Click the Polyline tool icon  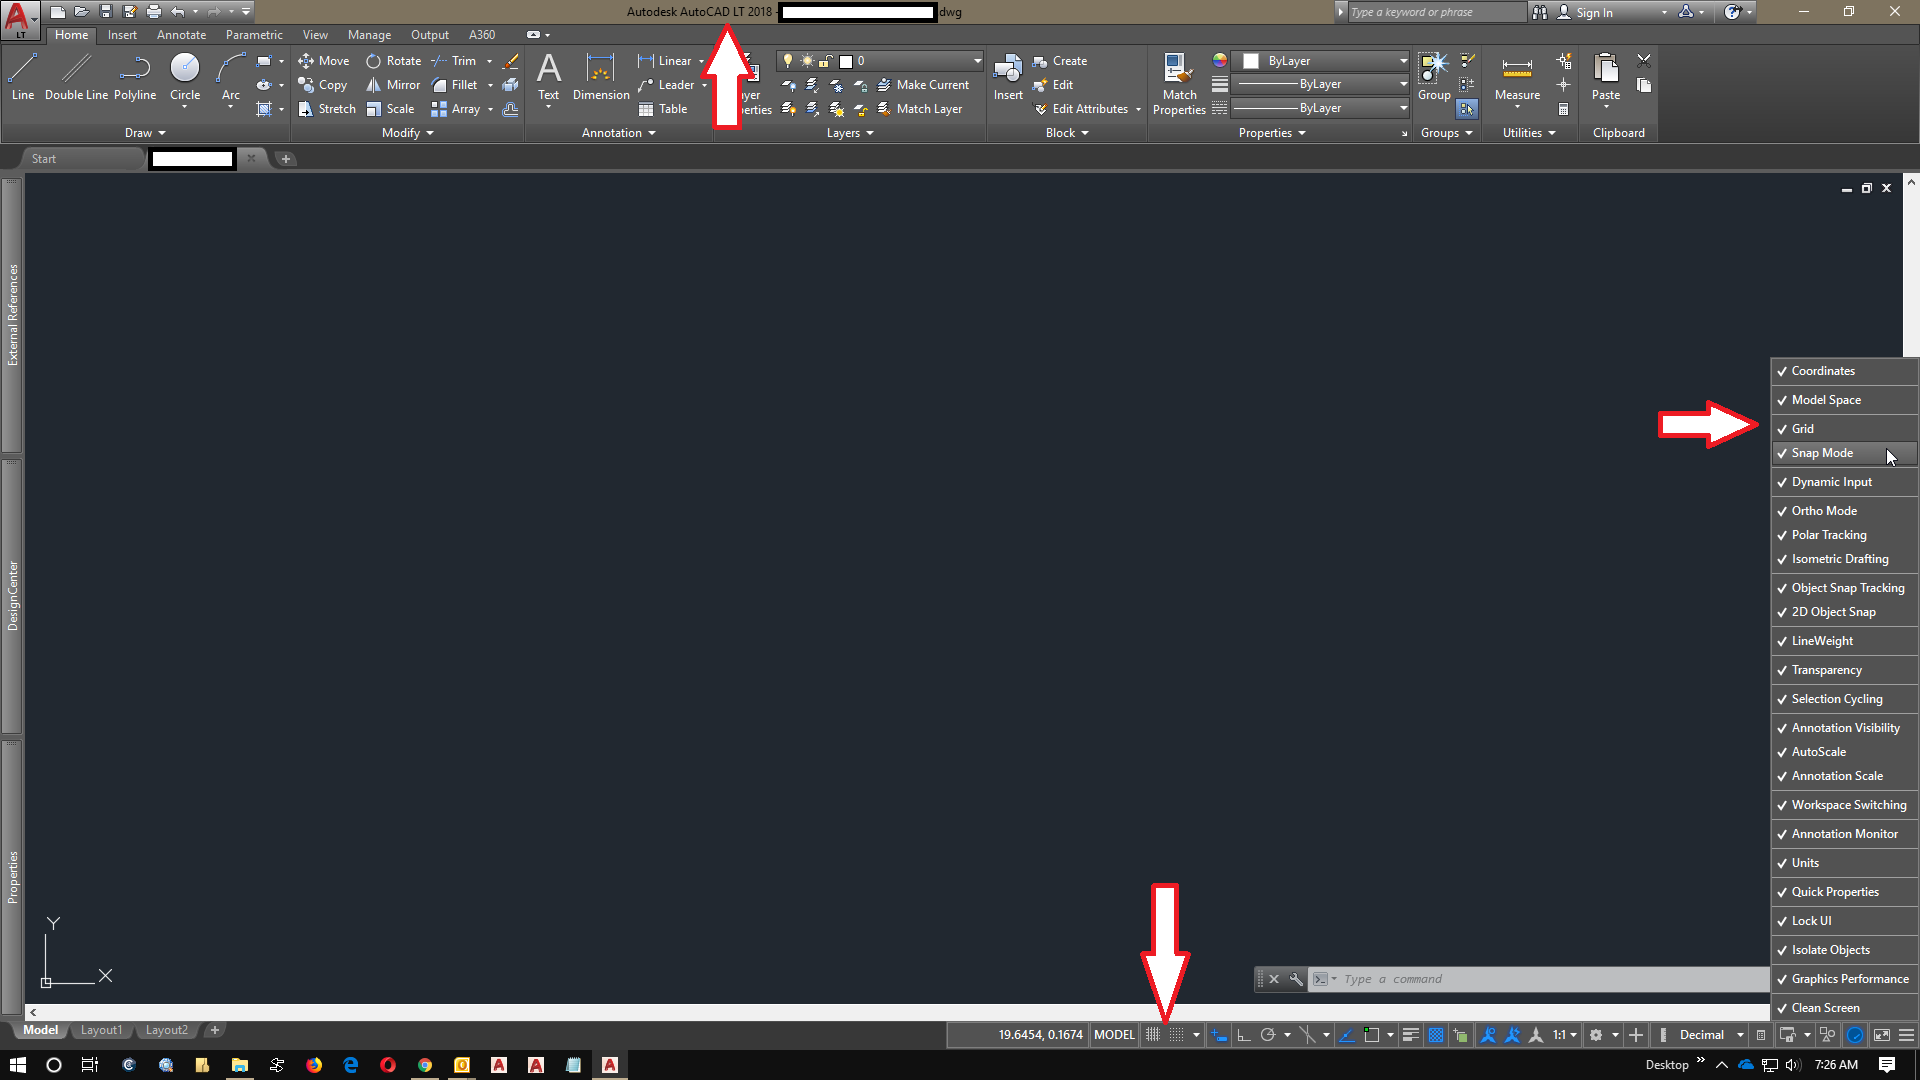[x=135, y=75]
